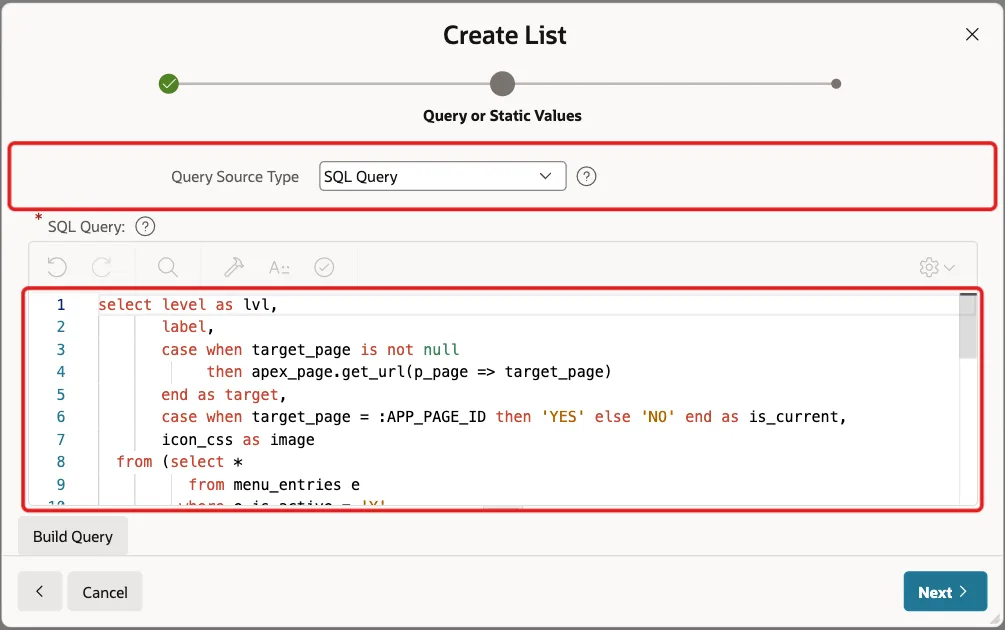Click the undo icon in editor toolbar

pos(57,267)
